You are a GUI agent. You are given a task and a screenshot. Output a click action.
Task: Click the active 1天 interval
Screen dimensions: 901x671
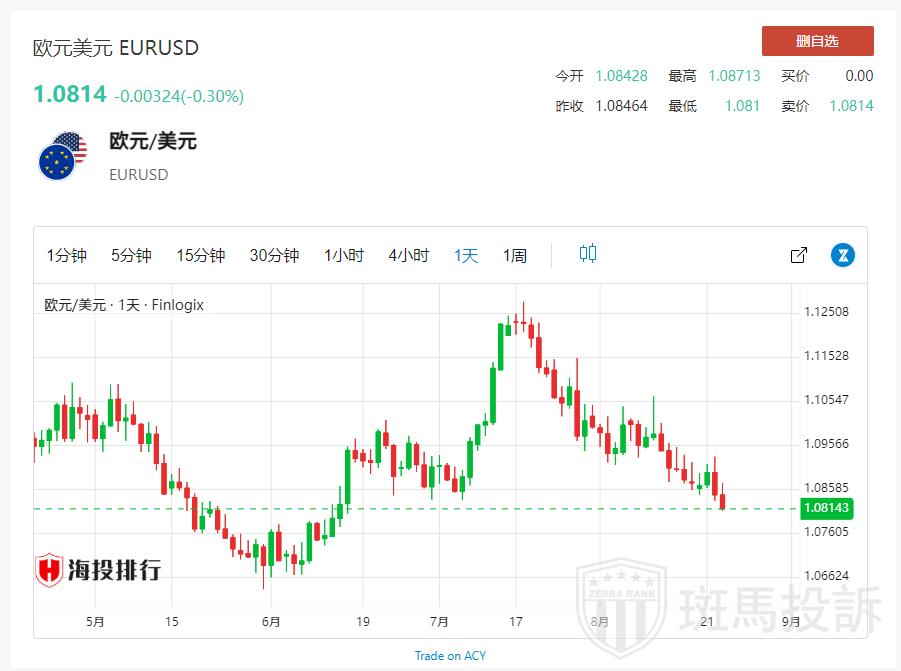tap(466, 256)
